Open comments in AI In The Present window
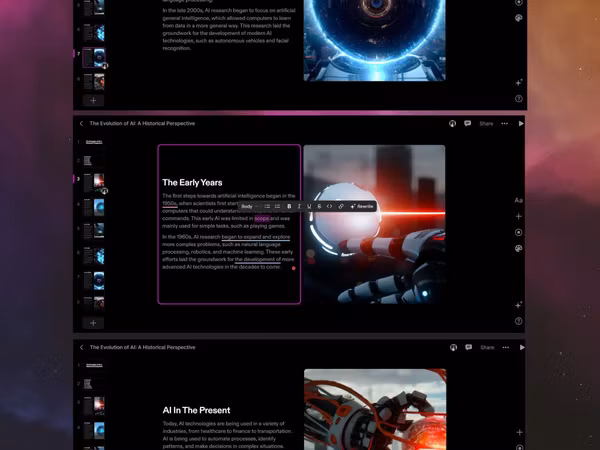 [x=468, y=347]
